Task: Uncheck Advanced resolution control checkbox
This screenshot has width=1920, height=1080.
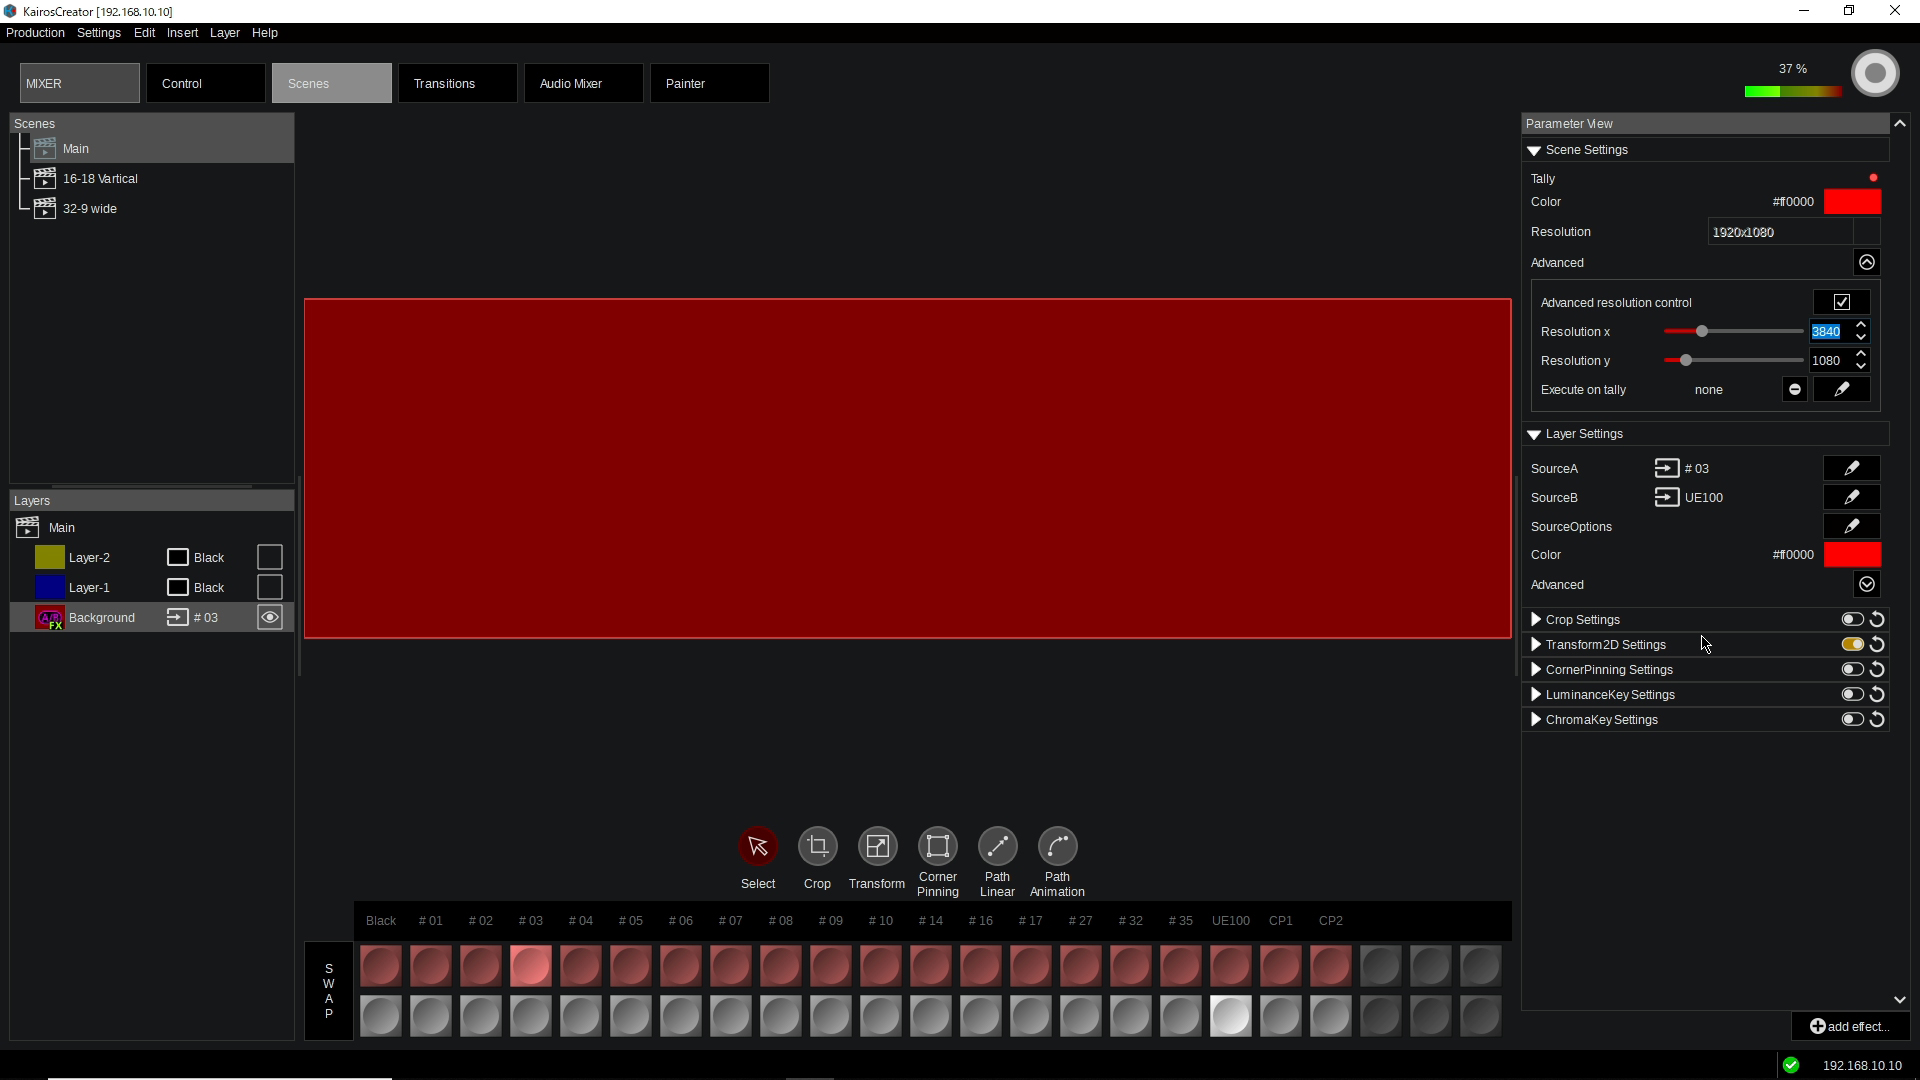Action: 1842,302
